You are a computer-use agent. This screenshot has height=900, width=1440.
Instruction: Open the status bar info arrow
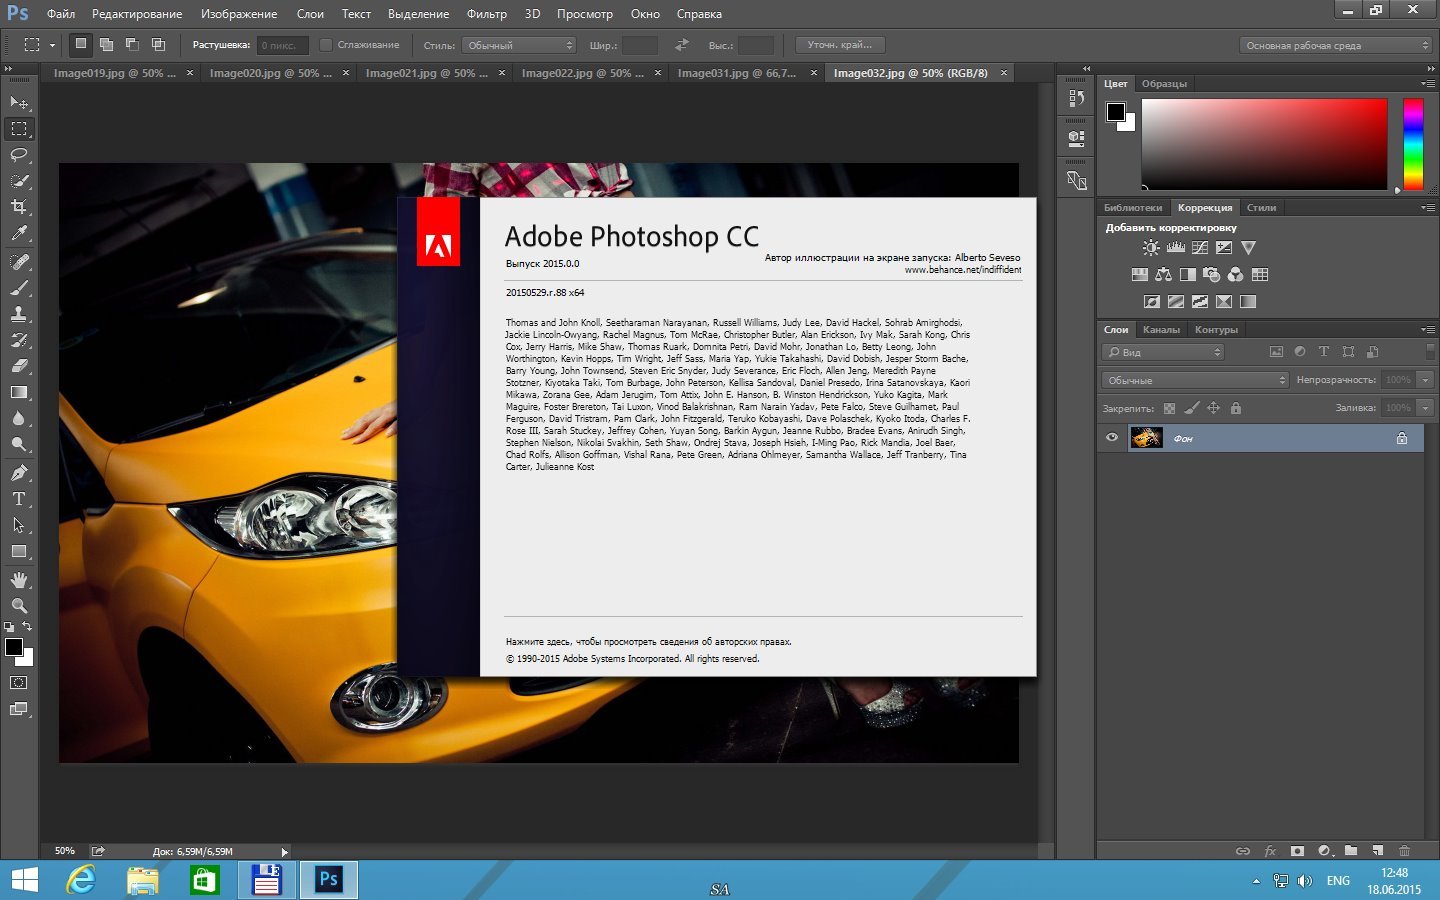[x=284, y=852]
